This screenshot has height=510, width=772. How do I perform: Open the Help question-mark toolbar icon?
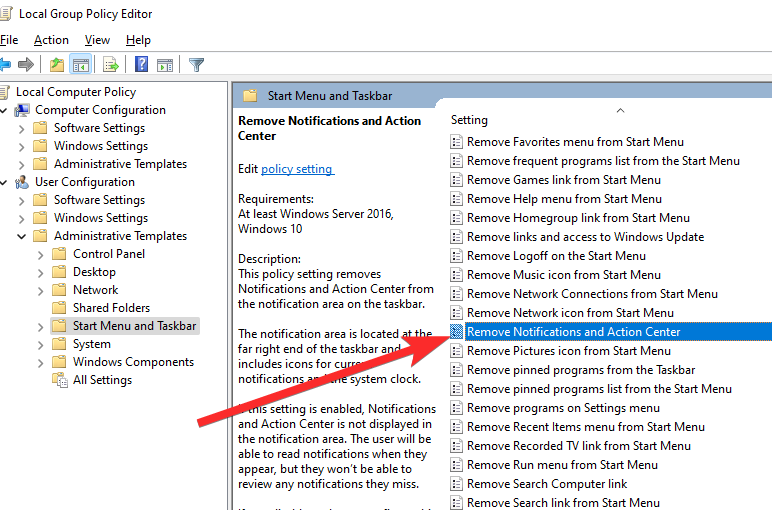coord(141,64)
